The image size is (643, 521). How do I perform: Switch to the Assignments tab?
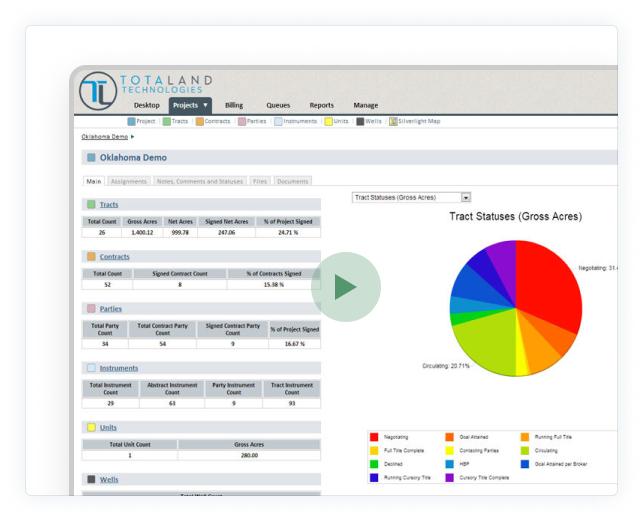pos(129,181)
